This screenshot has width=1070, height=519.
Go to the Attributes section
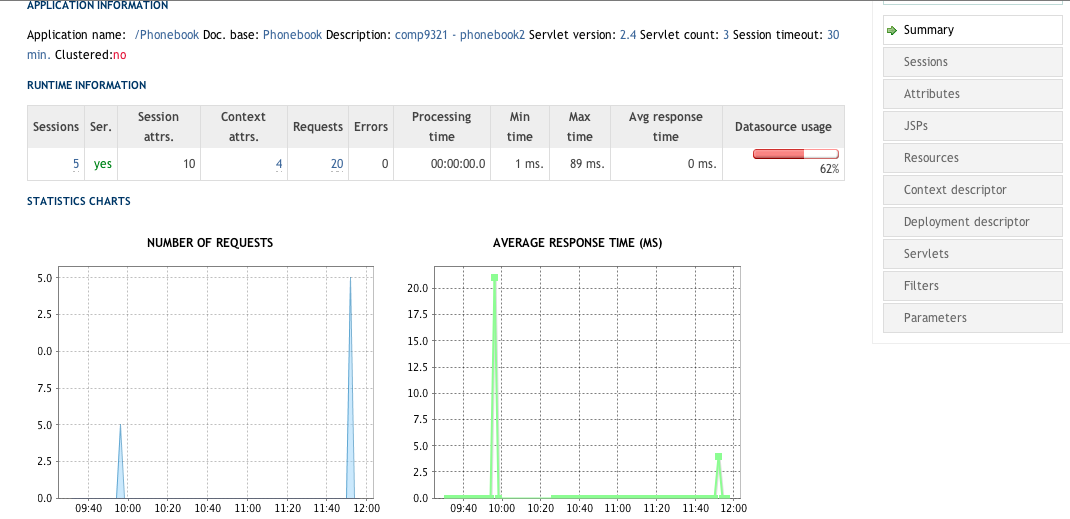[931, 94]
